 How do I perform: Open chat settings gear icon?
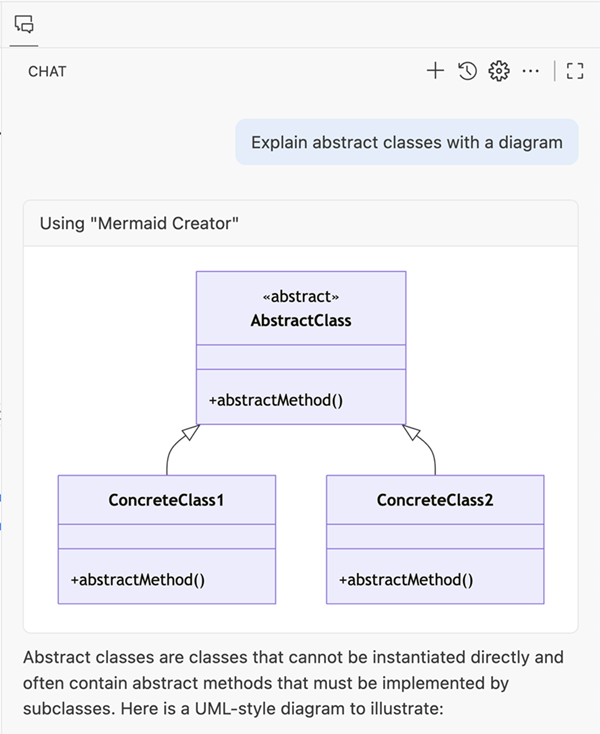[499, 71]
